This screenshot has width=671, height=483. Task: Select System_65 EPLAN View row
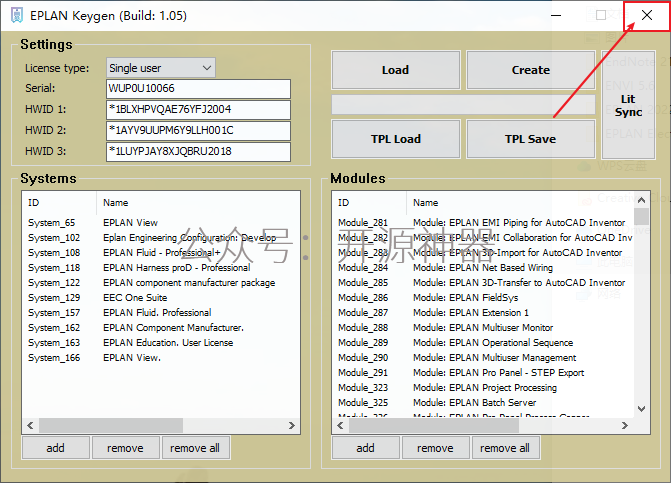pyautogui.click(x=161, y=222)
